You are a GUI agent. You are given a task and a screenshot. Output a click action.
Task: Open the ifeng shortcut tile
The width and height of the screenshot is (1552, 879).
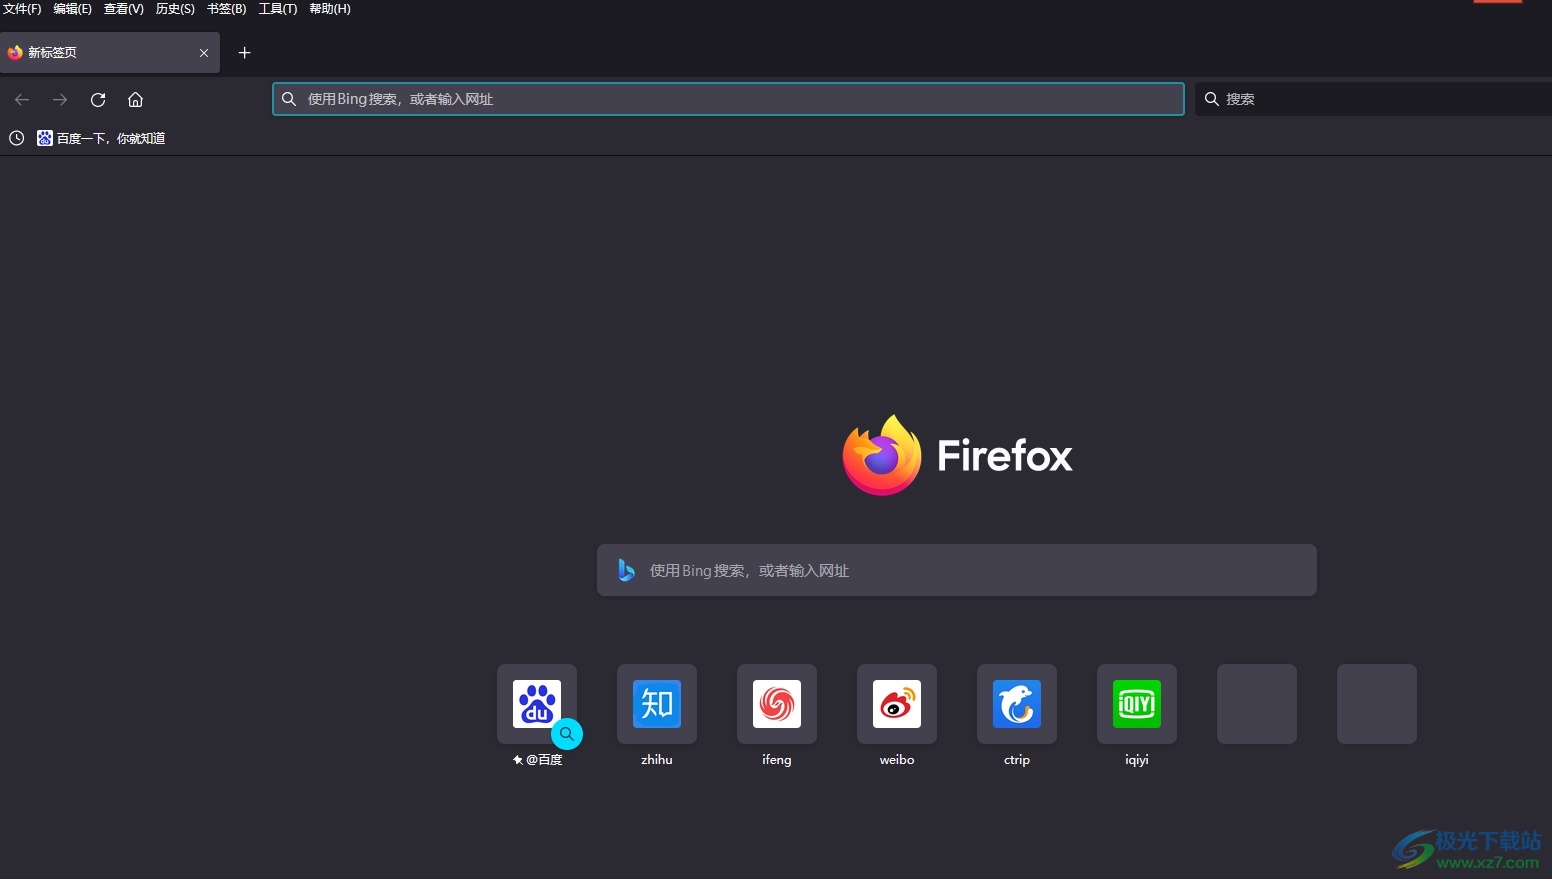pyautogui.click(x=777, y=704)
